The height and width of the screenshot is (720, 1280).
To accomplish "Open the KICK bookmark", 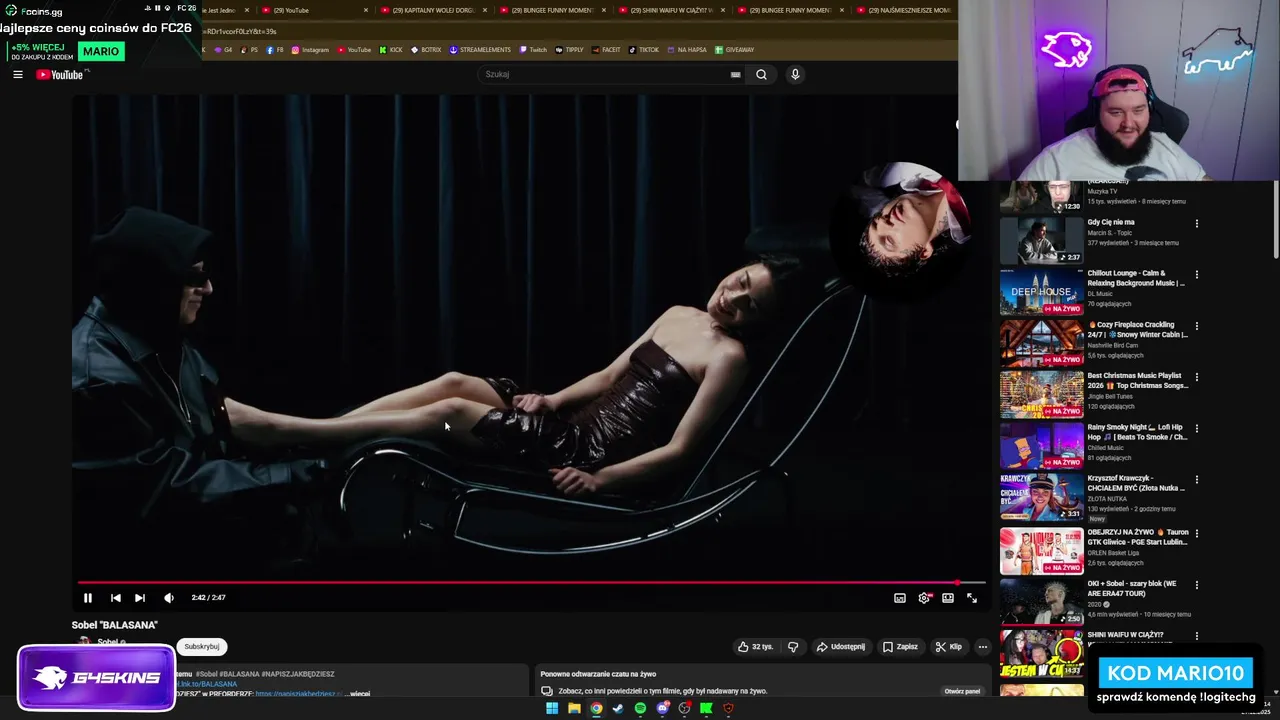I will [x=390, y=50].
